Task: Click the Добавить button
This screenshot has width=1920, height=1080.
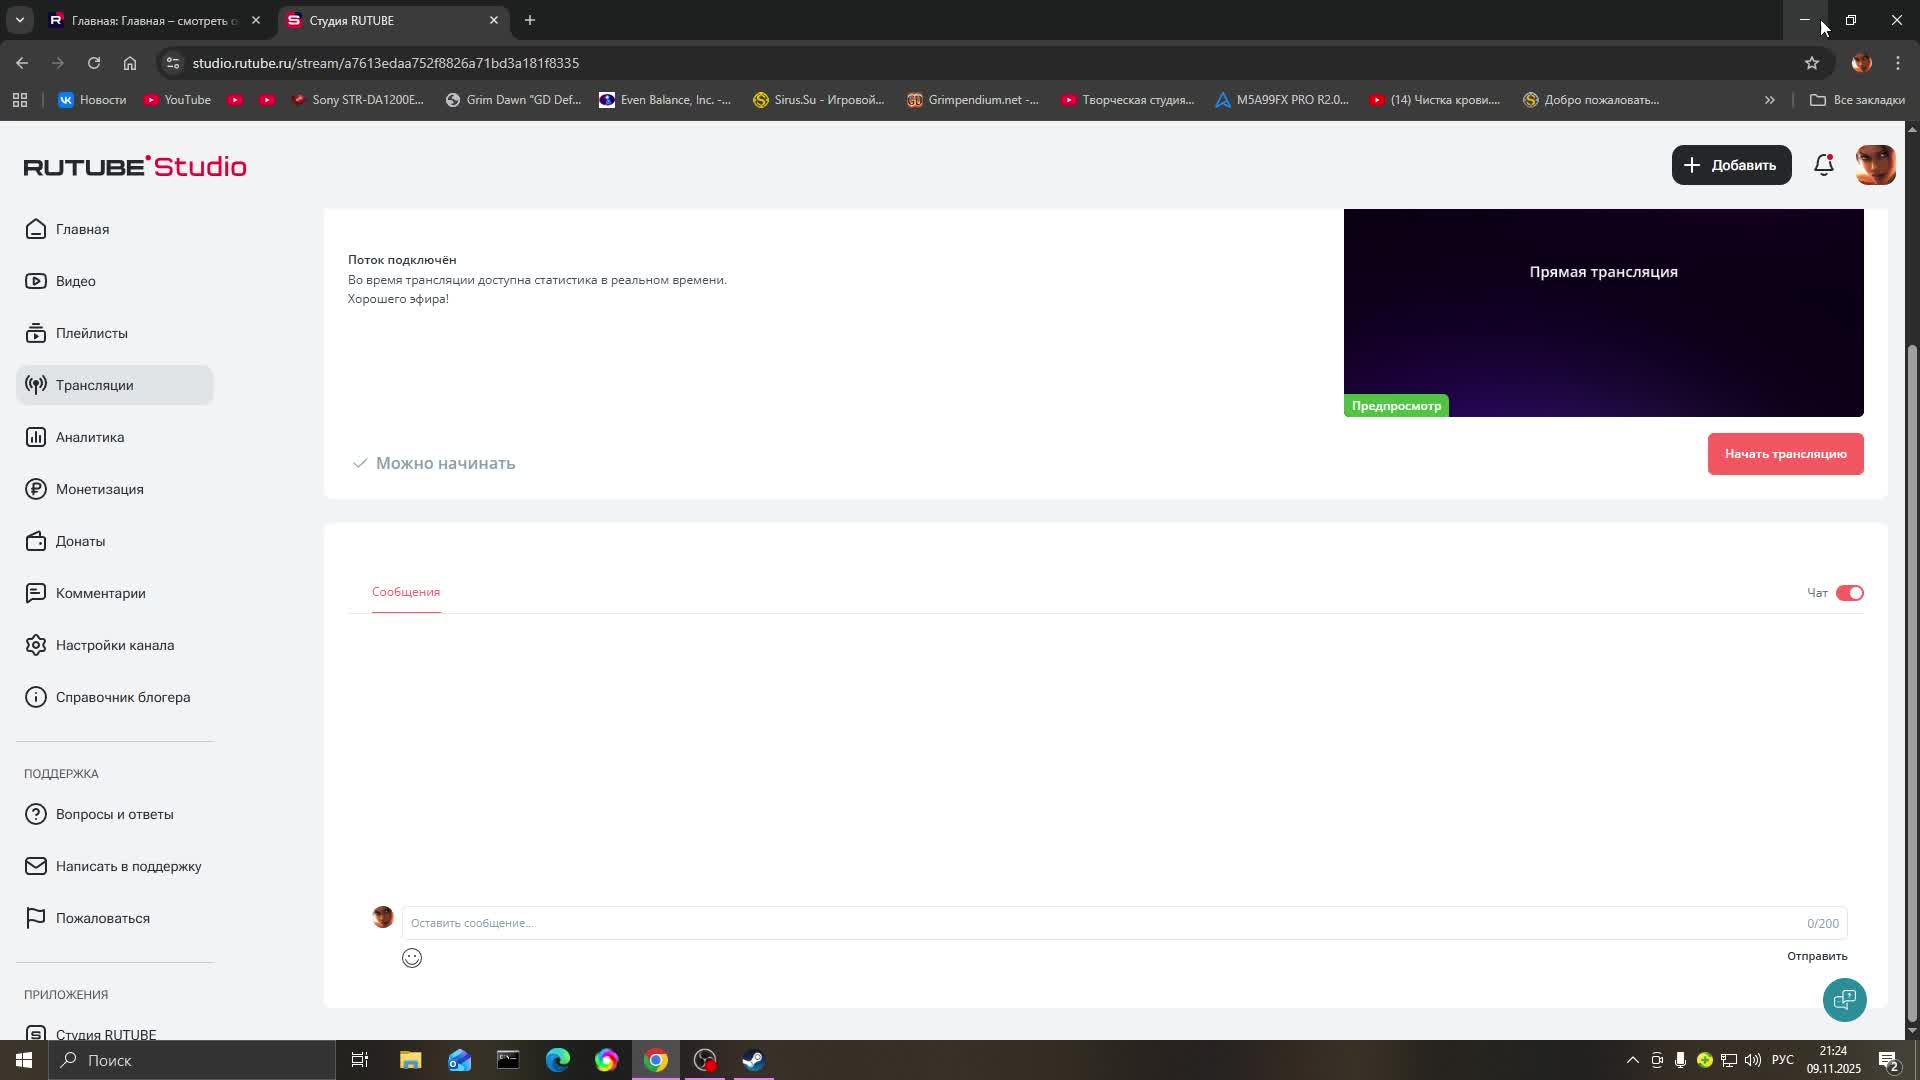Action: coord(1731,165)
